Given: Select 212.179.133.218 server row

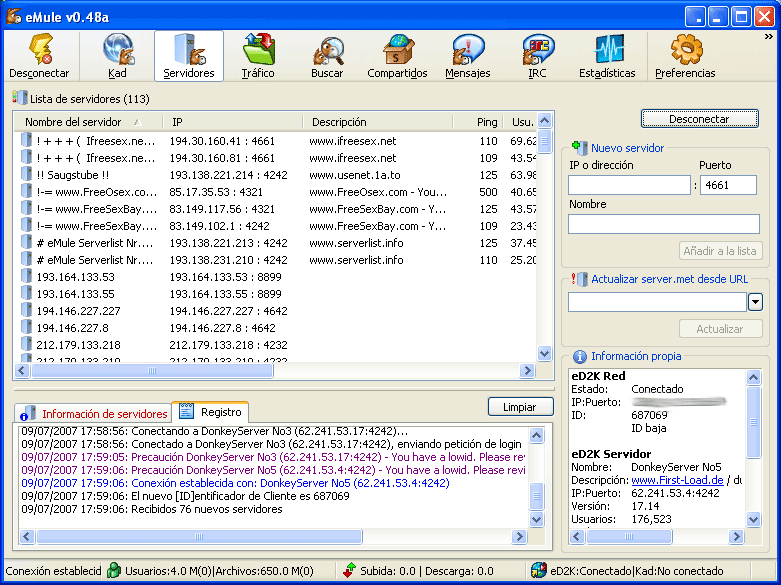Looking at the screenshot, I should tap(275, 344).
